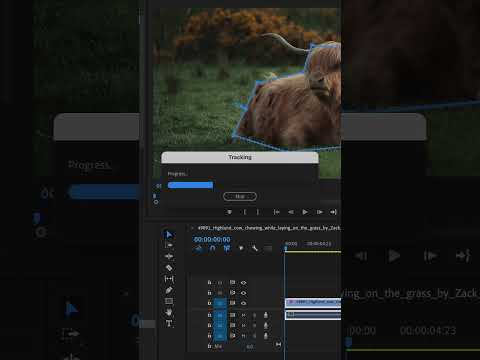This screenshot has height=360, width=480.
Task: Open caption track options icon
Action: click(x=268, y=248)
